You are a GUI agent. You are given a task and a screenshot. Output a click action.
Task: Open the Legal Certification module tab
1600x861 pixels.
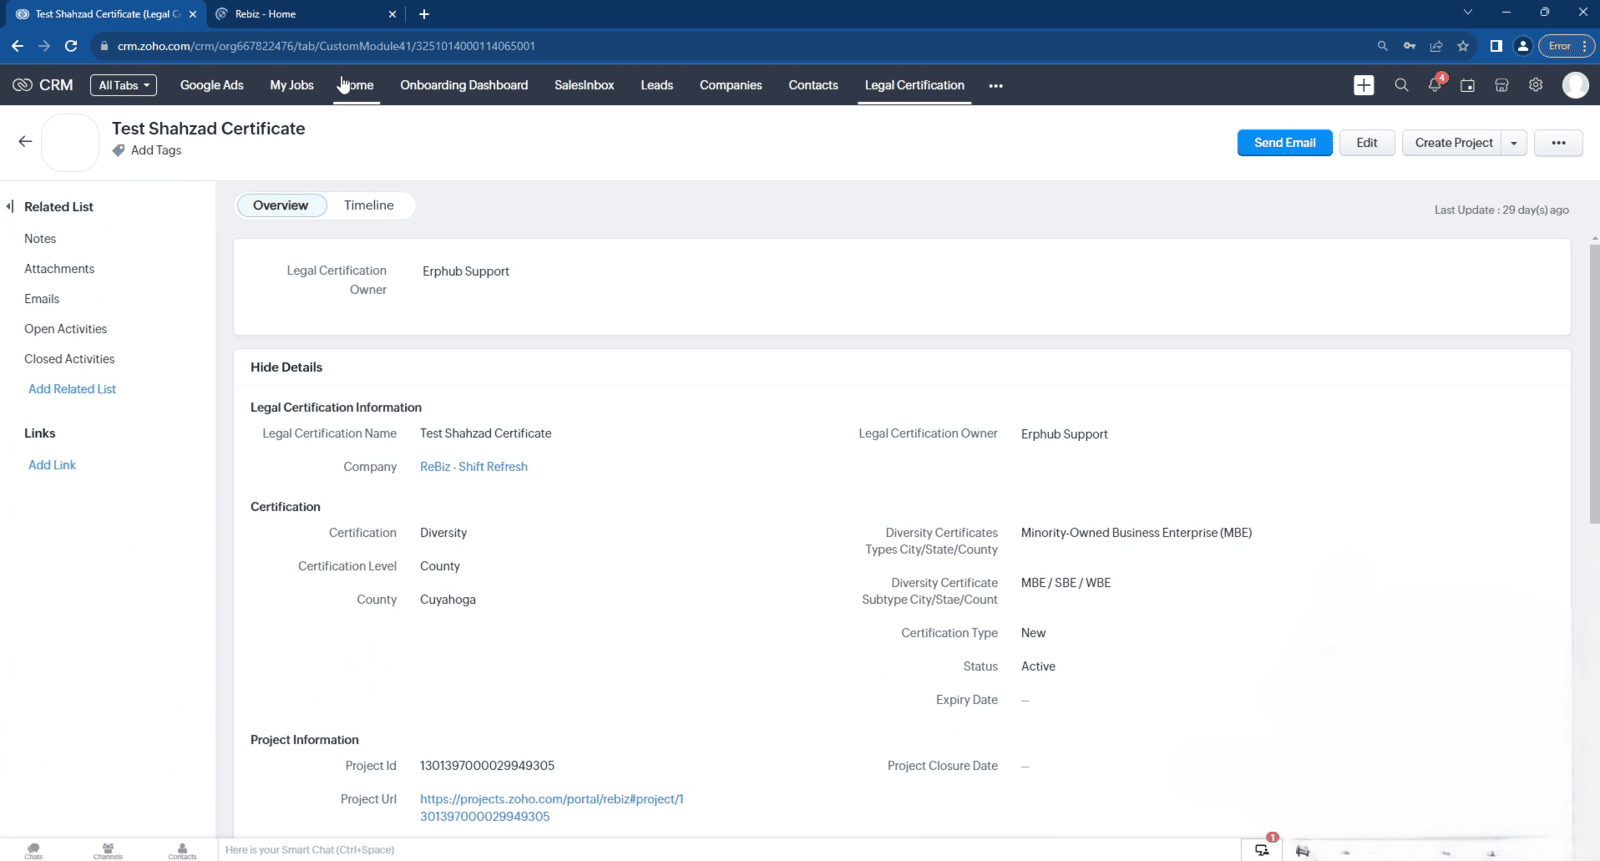coord(915,85)
